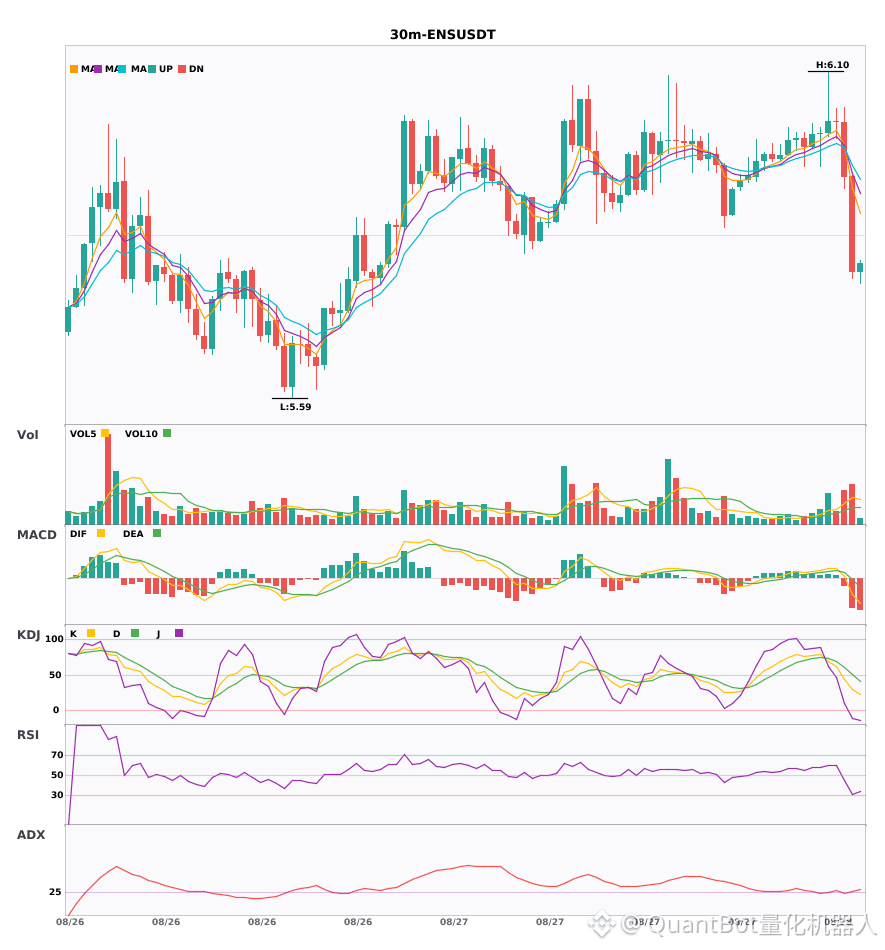This screenshot has height=950, width=885.
Task: Select the KDJ panel label
Action: coord(28,635)
